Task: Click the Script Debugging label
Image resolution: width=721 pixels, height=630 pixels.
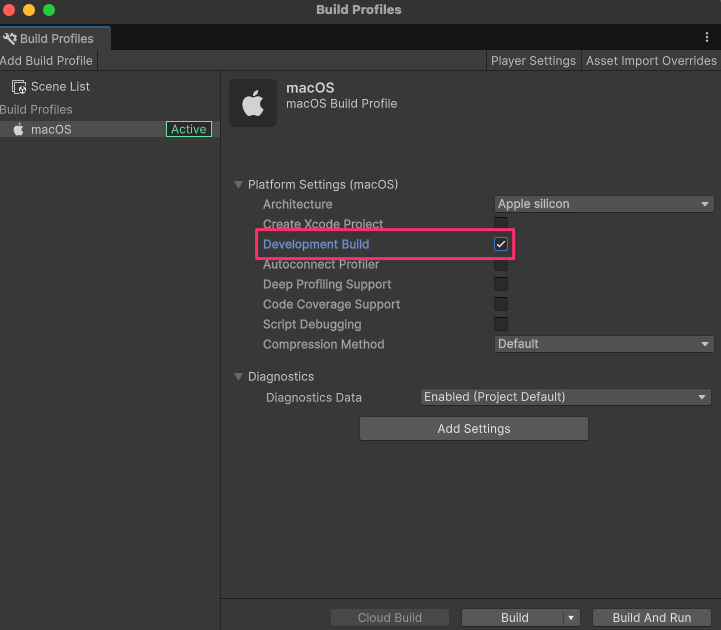Action: (x=312, y=325)
